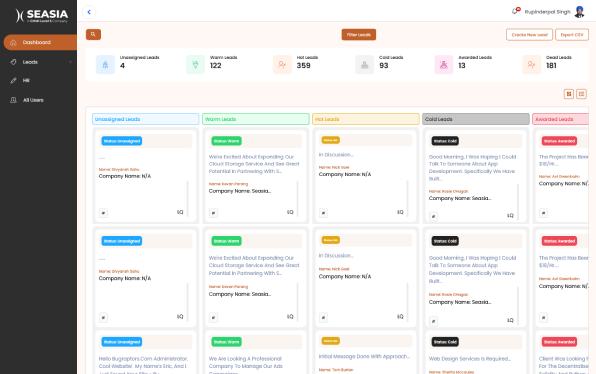Screen dimensions: 596x374
Task: Select the Unassigned Leads column header
Action: pyautogui.click(x=146, y=119)
